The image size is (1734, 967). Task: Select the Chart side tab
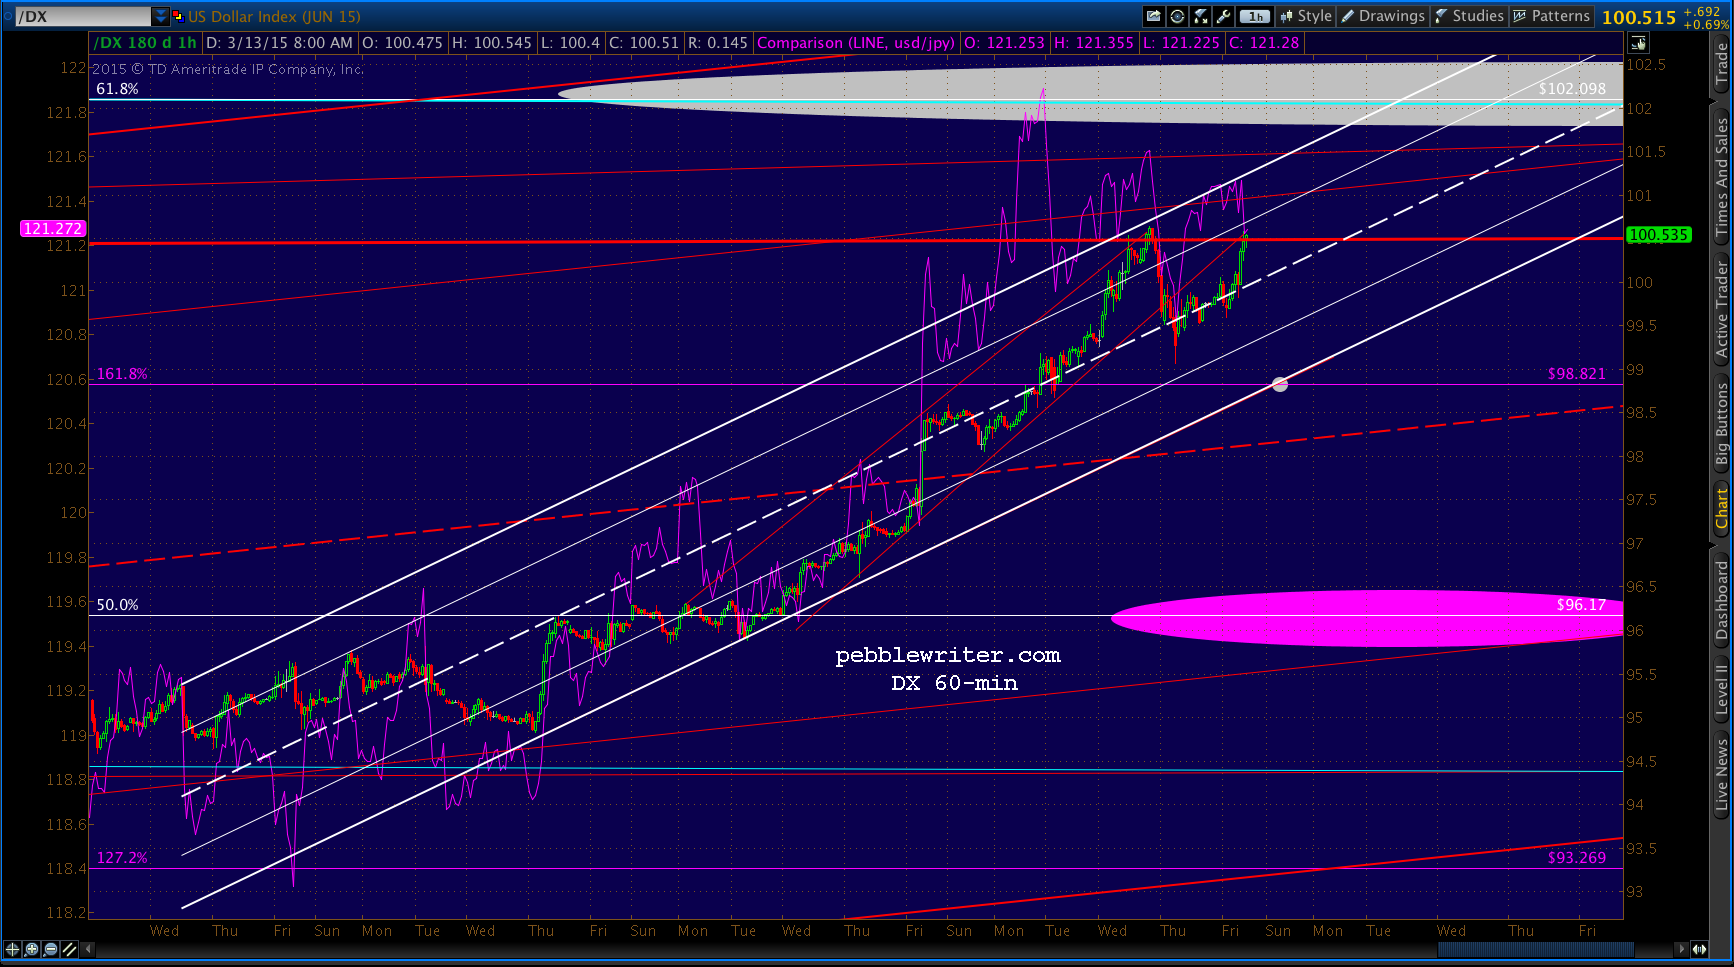(x=1721, y=509)
